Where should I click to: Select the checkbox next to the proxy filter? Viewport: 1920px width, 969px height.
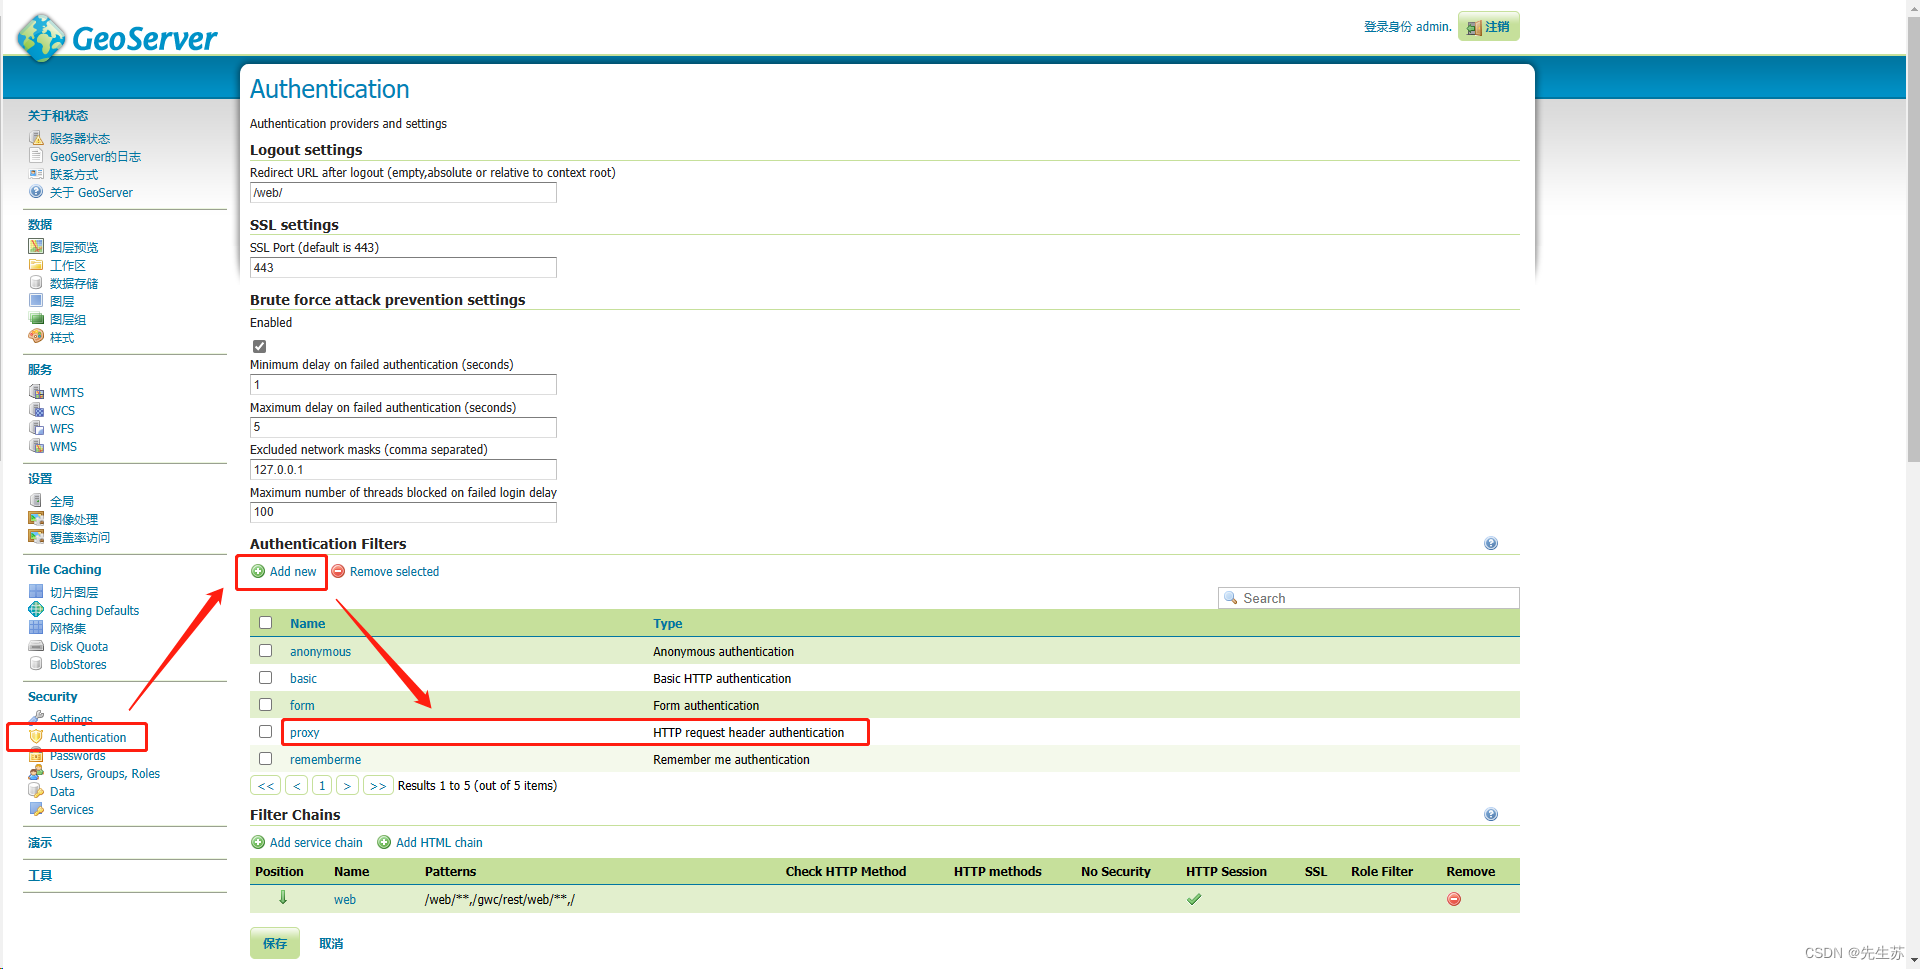tap(265, 731)
